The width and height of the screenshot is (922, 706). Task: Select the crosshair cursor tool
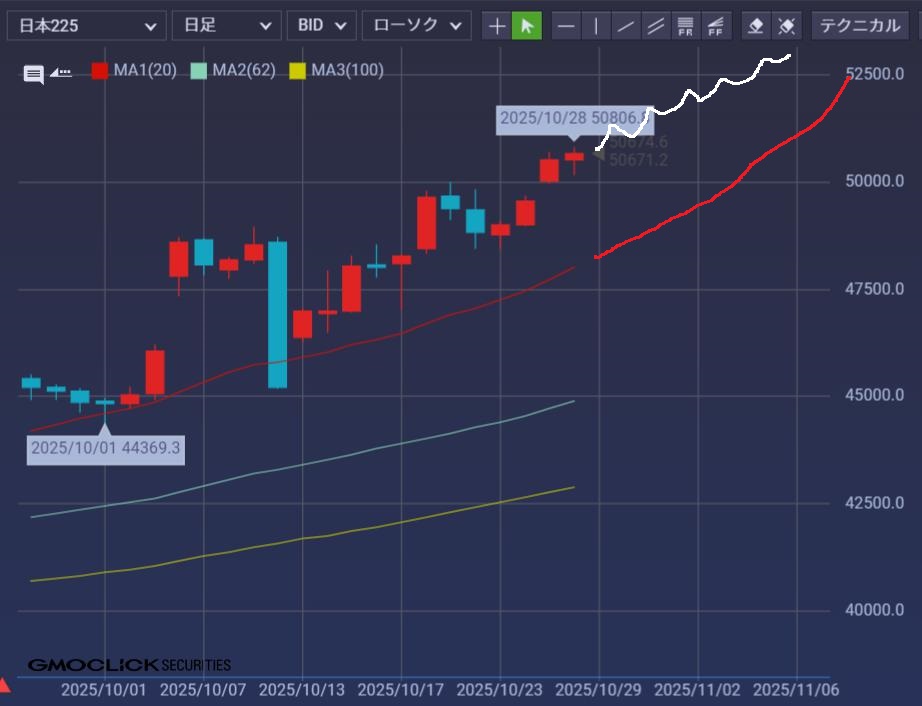click(x=497, y=26)
